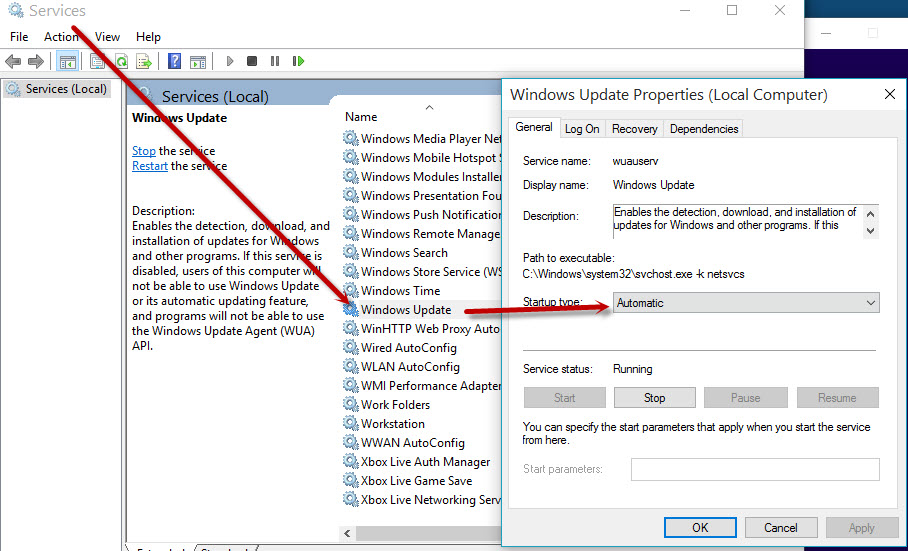This screenshot has width=908, height=551.
Task: Click the Export List toolbar icon
Action: click(144, 61)
